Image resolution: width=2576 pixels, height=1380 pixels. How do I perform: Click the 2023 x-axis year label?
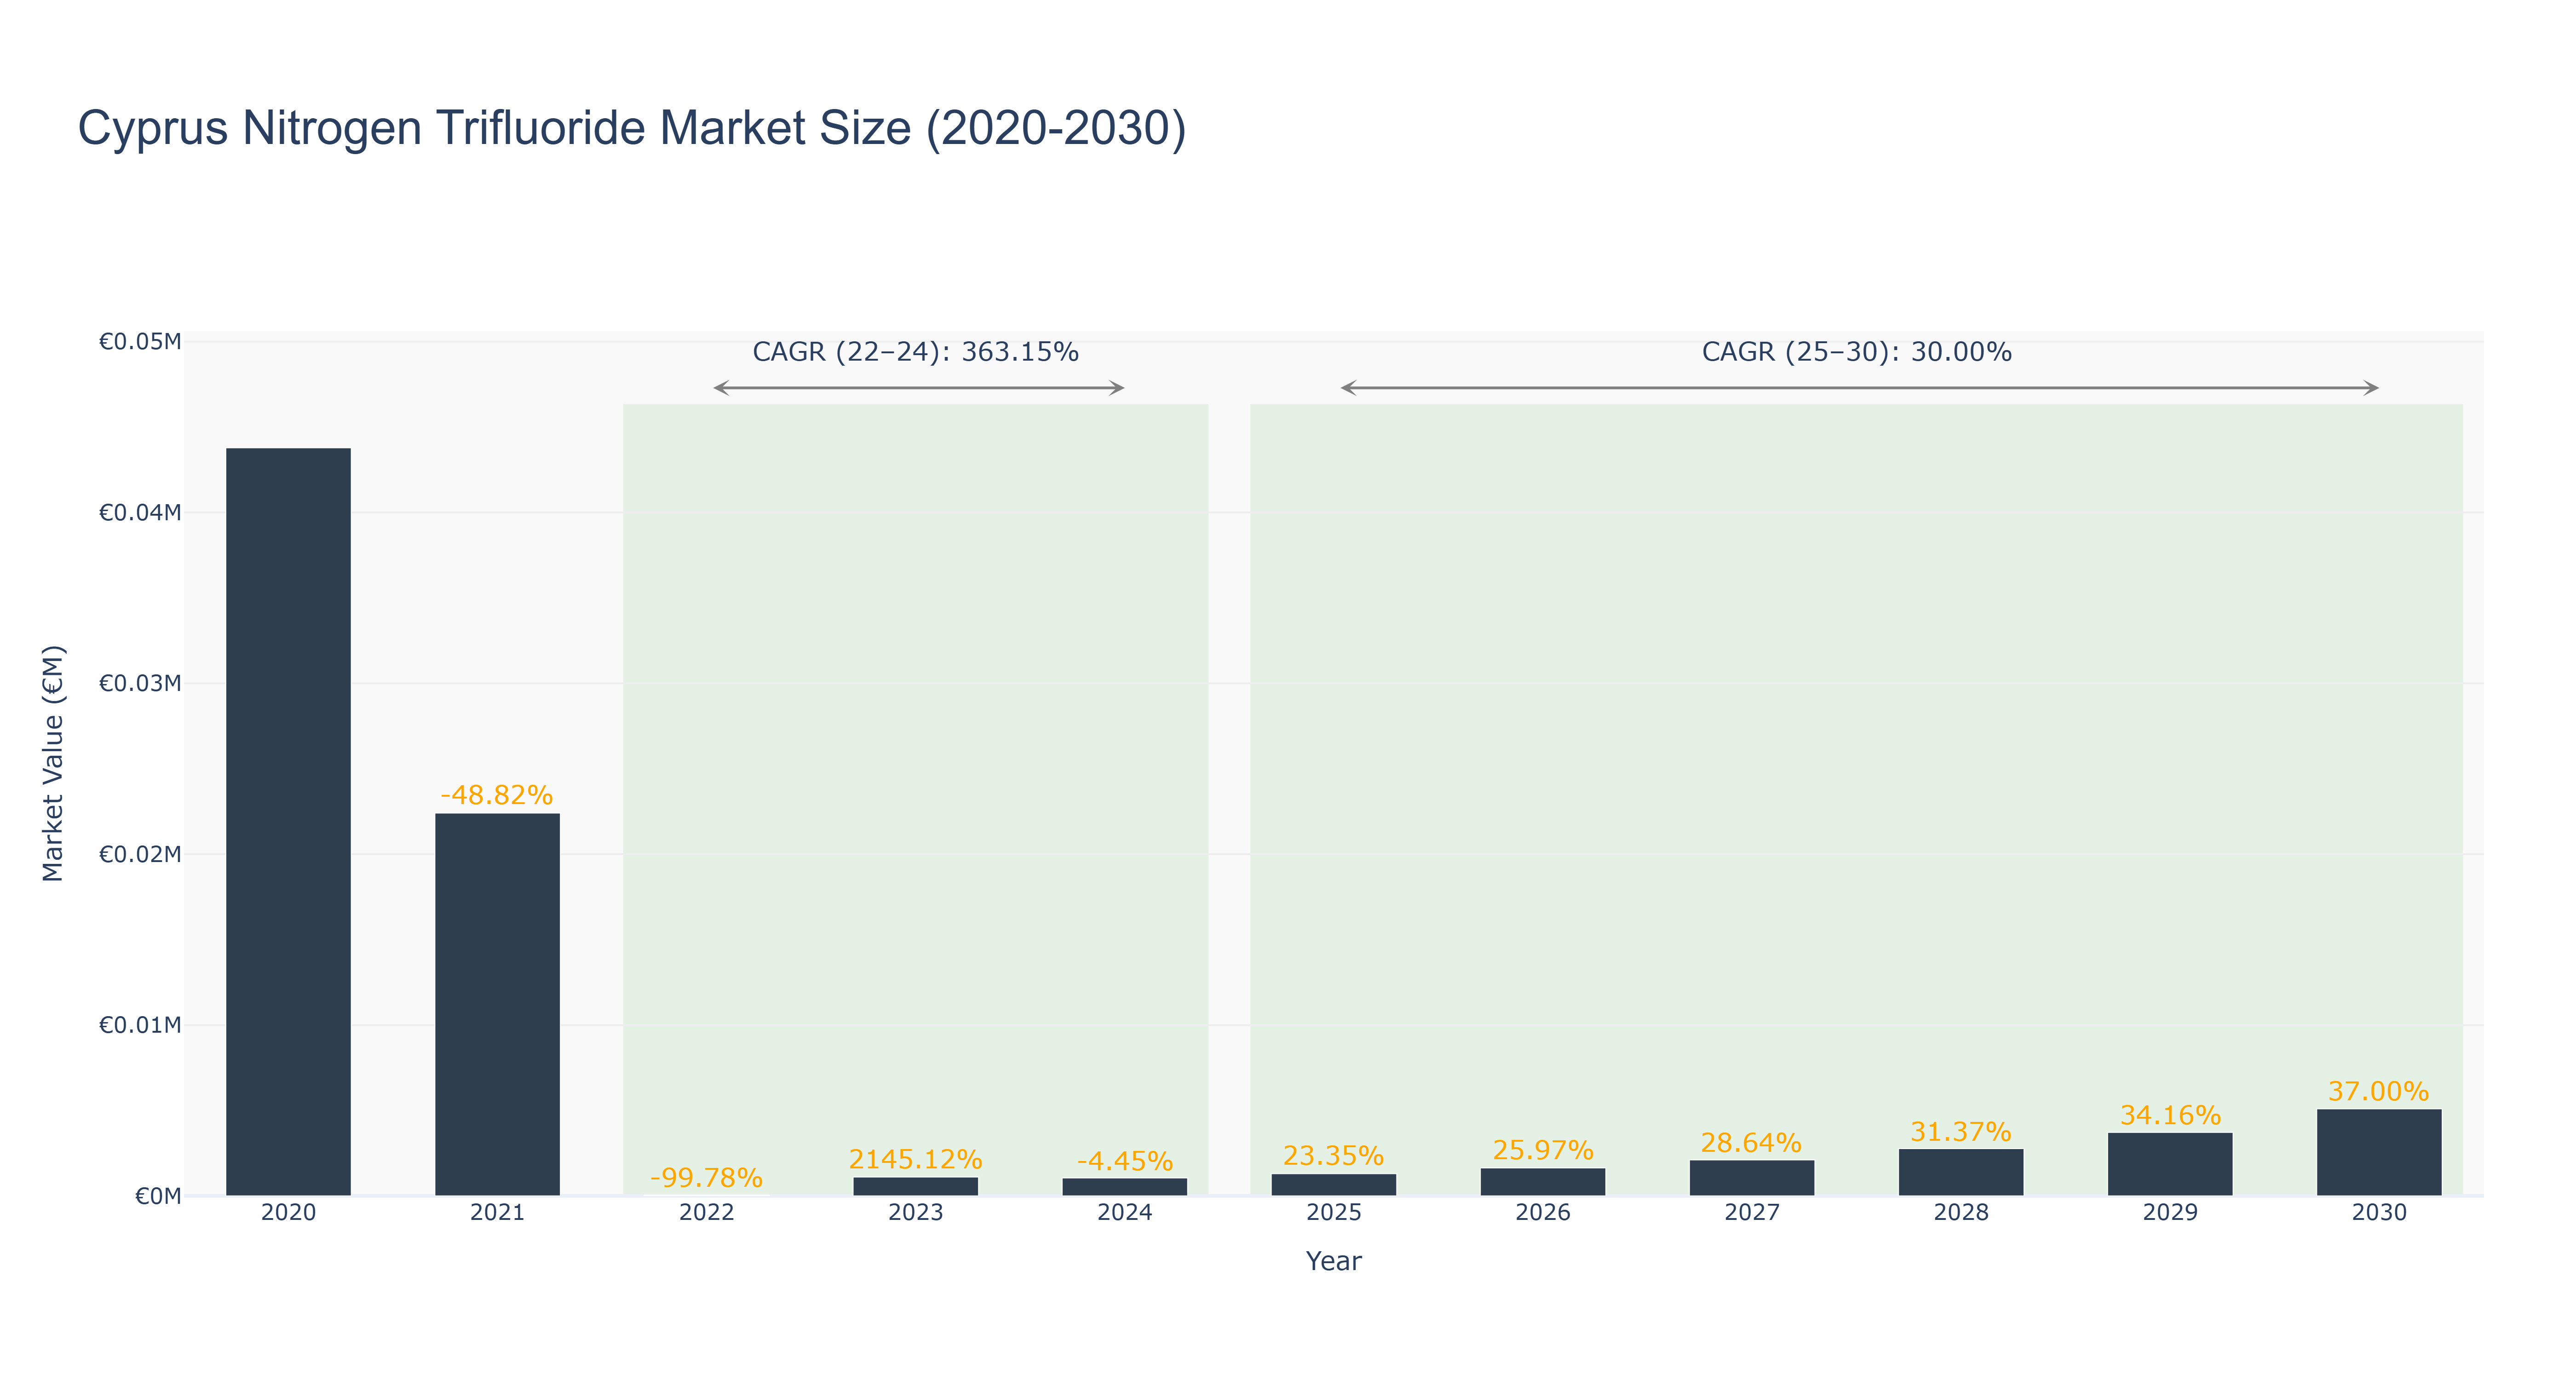tap(915, 1213)
